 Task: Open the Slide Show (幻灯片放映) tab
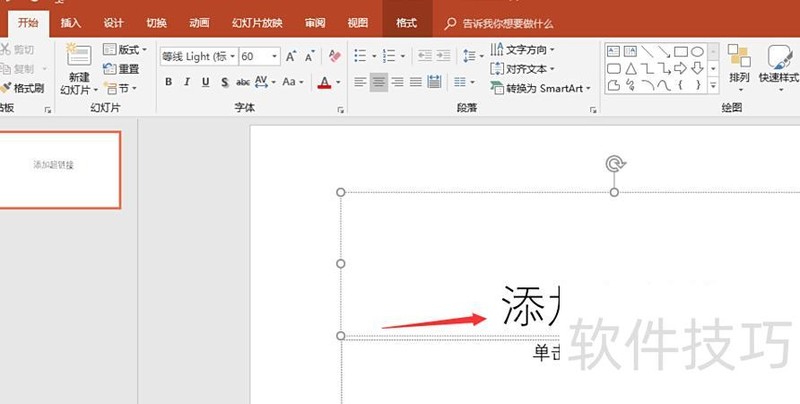(x=257, y=22)
